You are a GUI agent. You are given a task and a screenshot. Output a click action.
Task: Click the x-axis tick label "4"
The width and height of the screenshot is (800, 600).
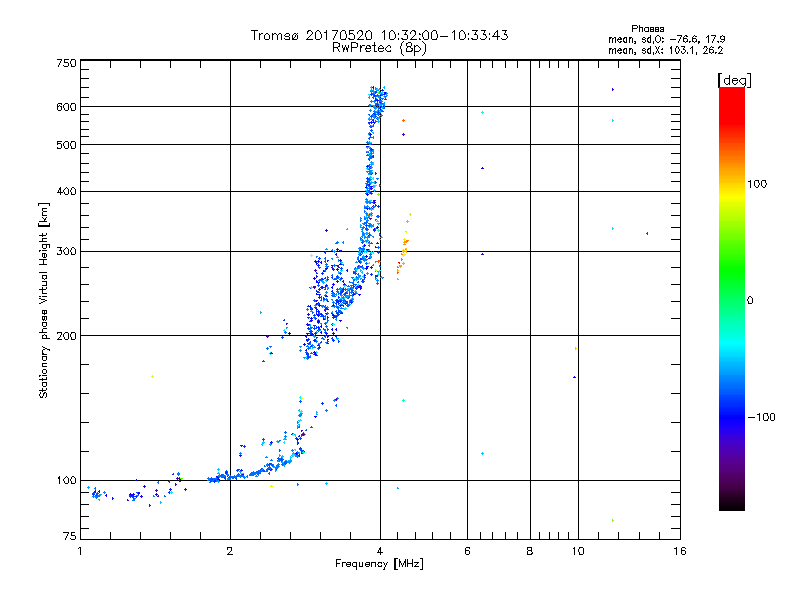pyautogui.click(x=380, y=551)
